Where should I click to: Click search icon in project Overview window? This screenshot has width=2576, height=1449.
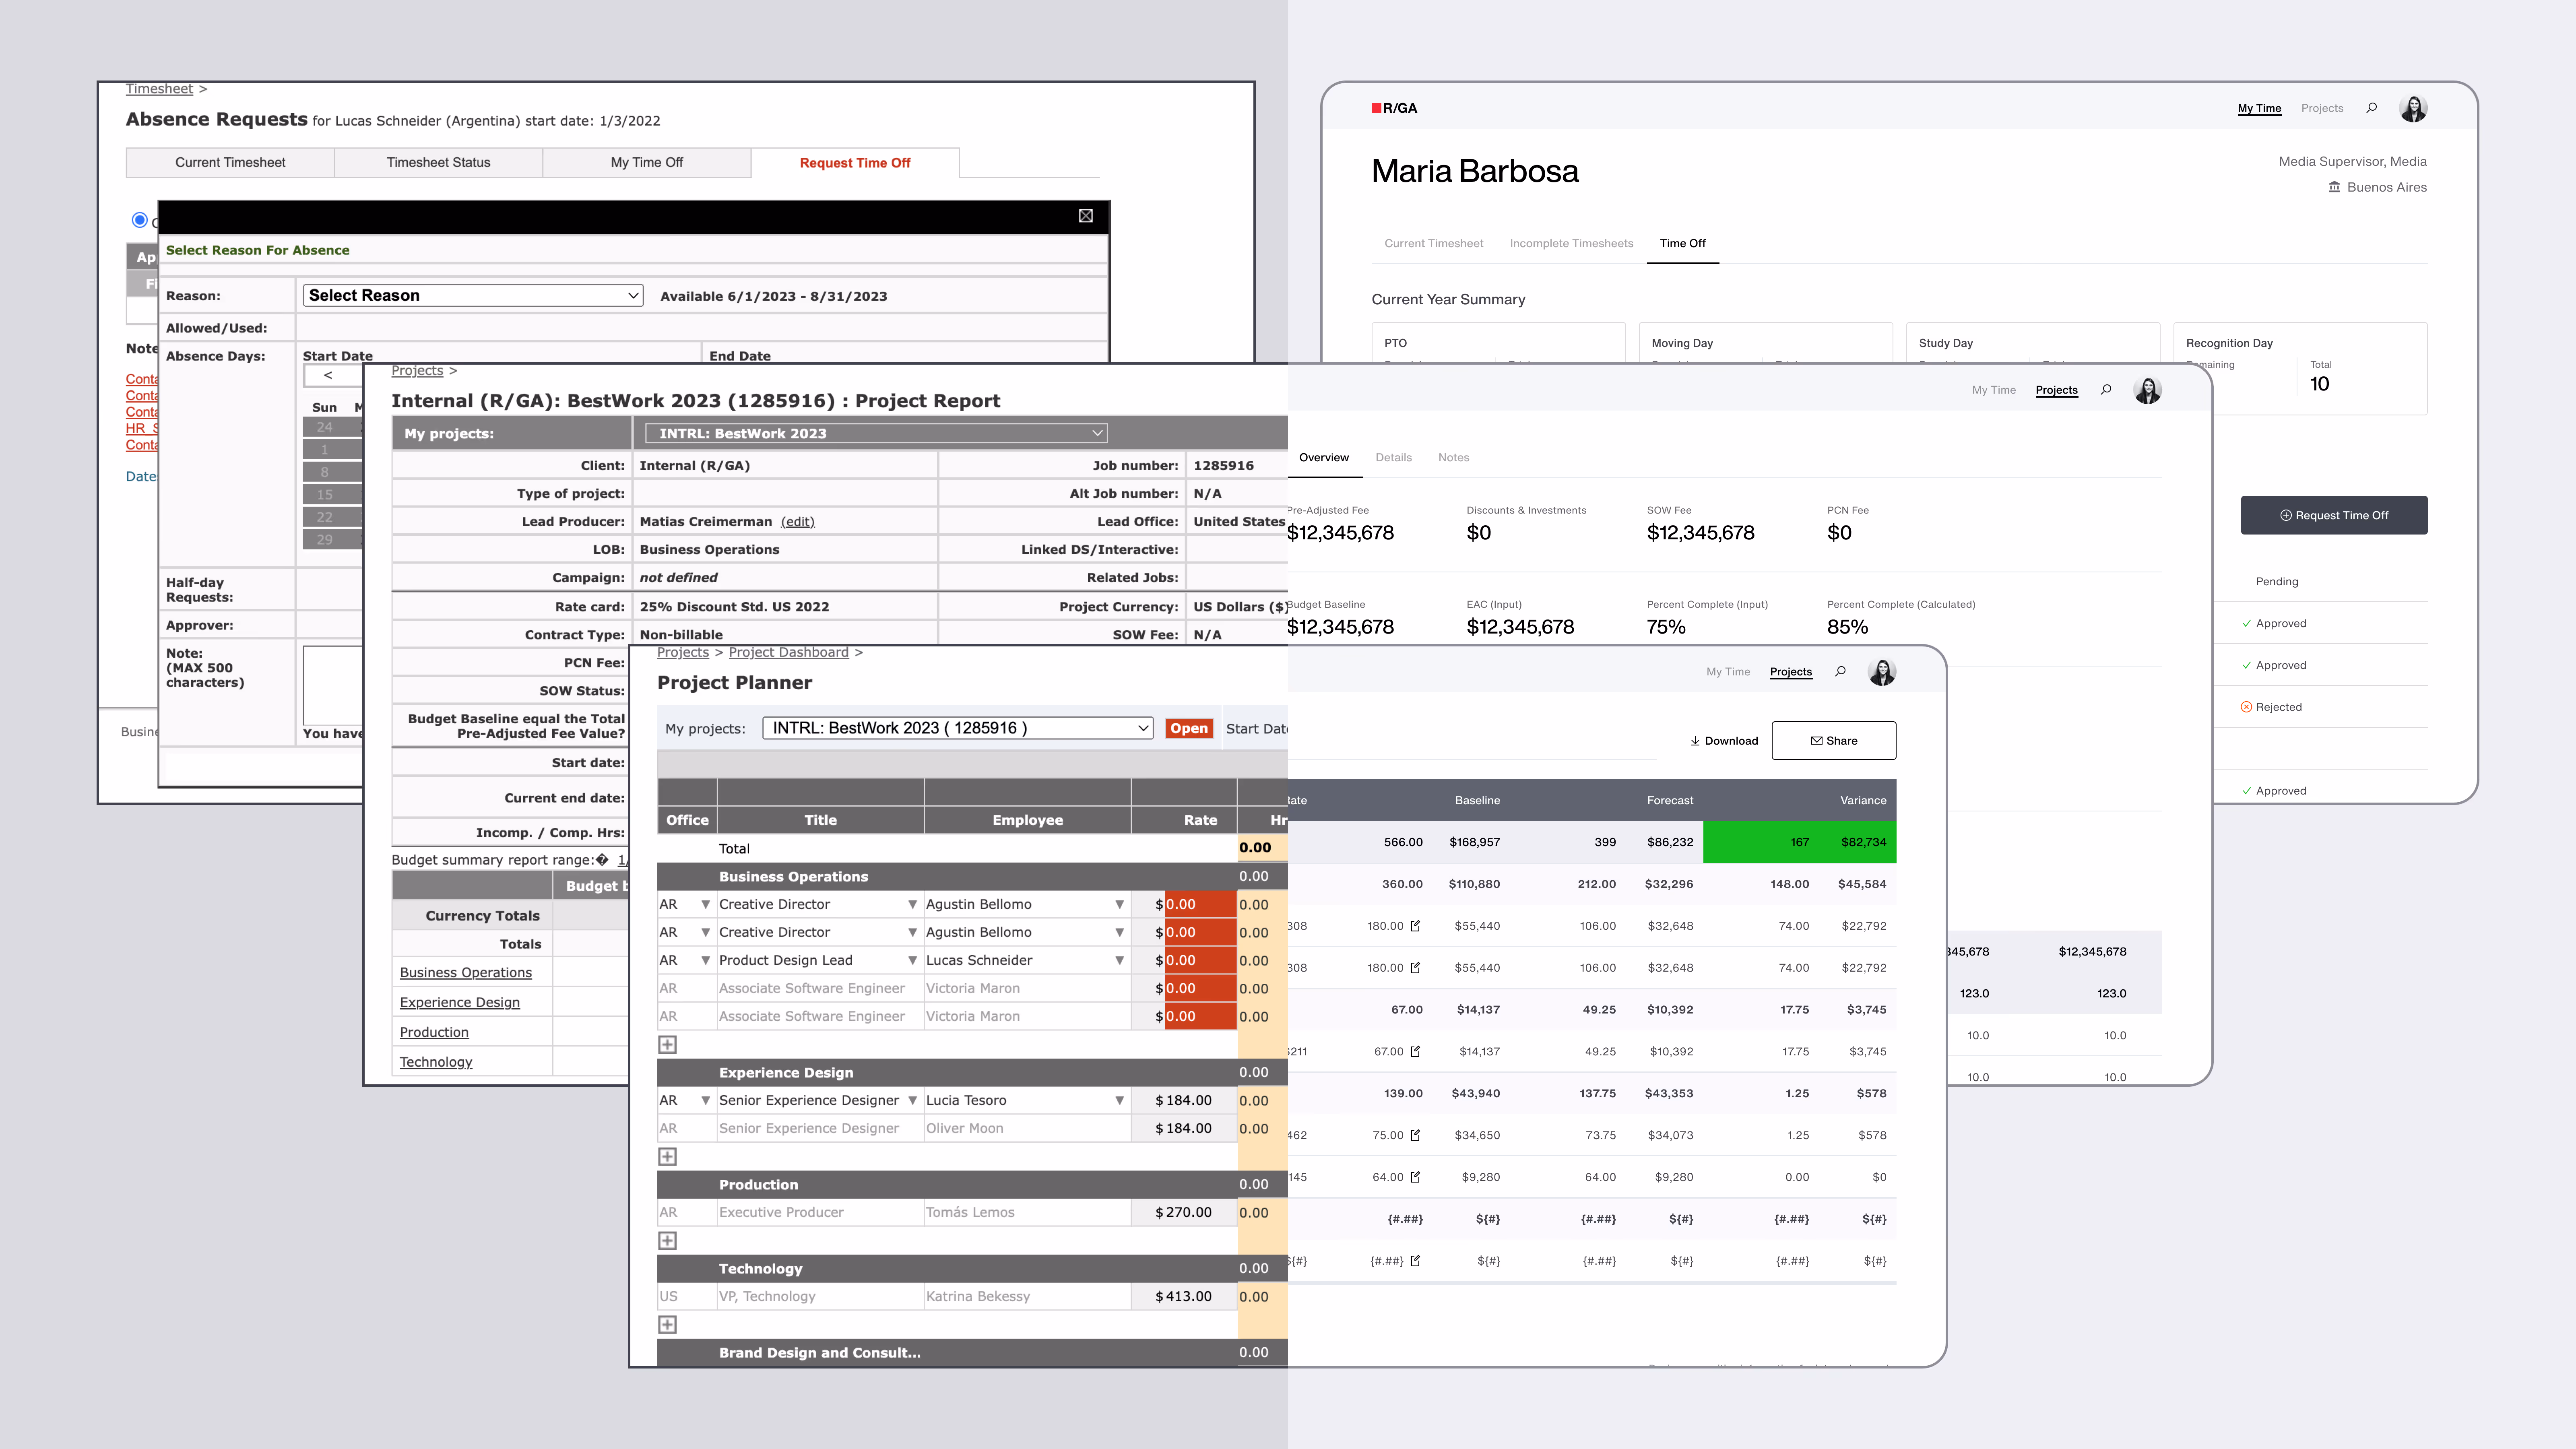point(2106,390)
